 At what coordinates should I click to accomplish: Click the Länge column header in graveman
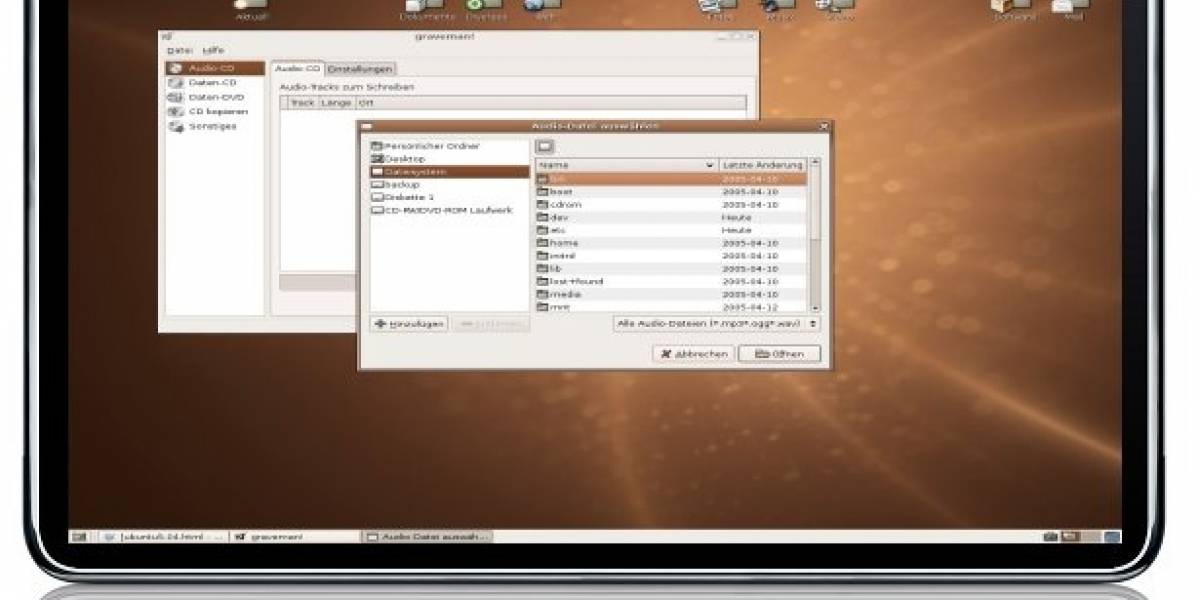(x=336, y=103)
